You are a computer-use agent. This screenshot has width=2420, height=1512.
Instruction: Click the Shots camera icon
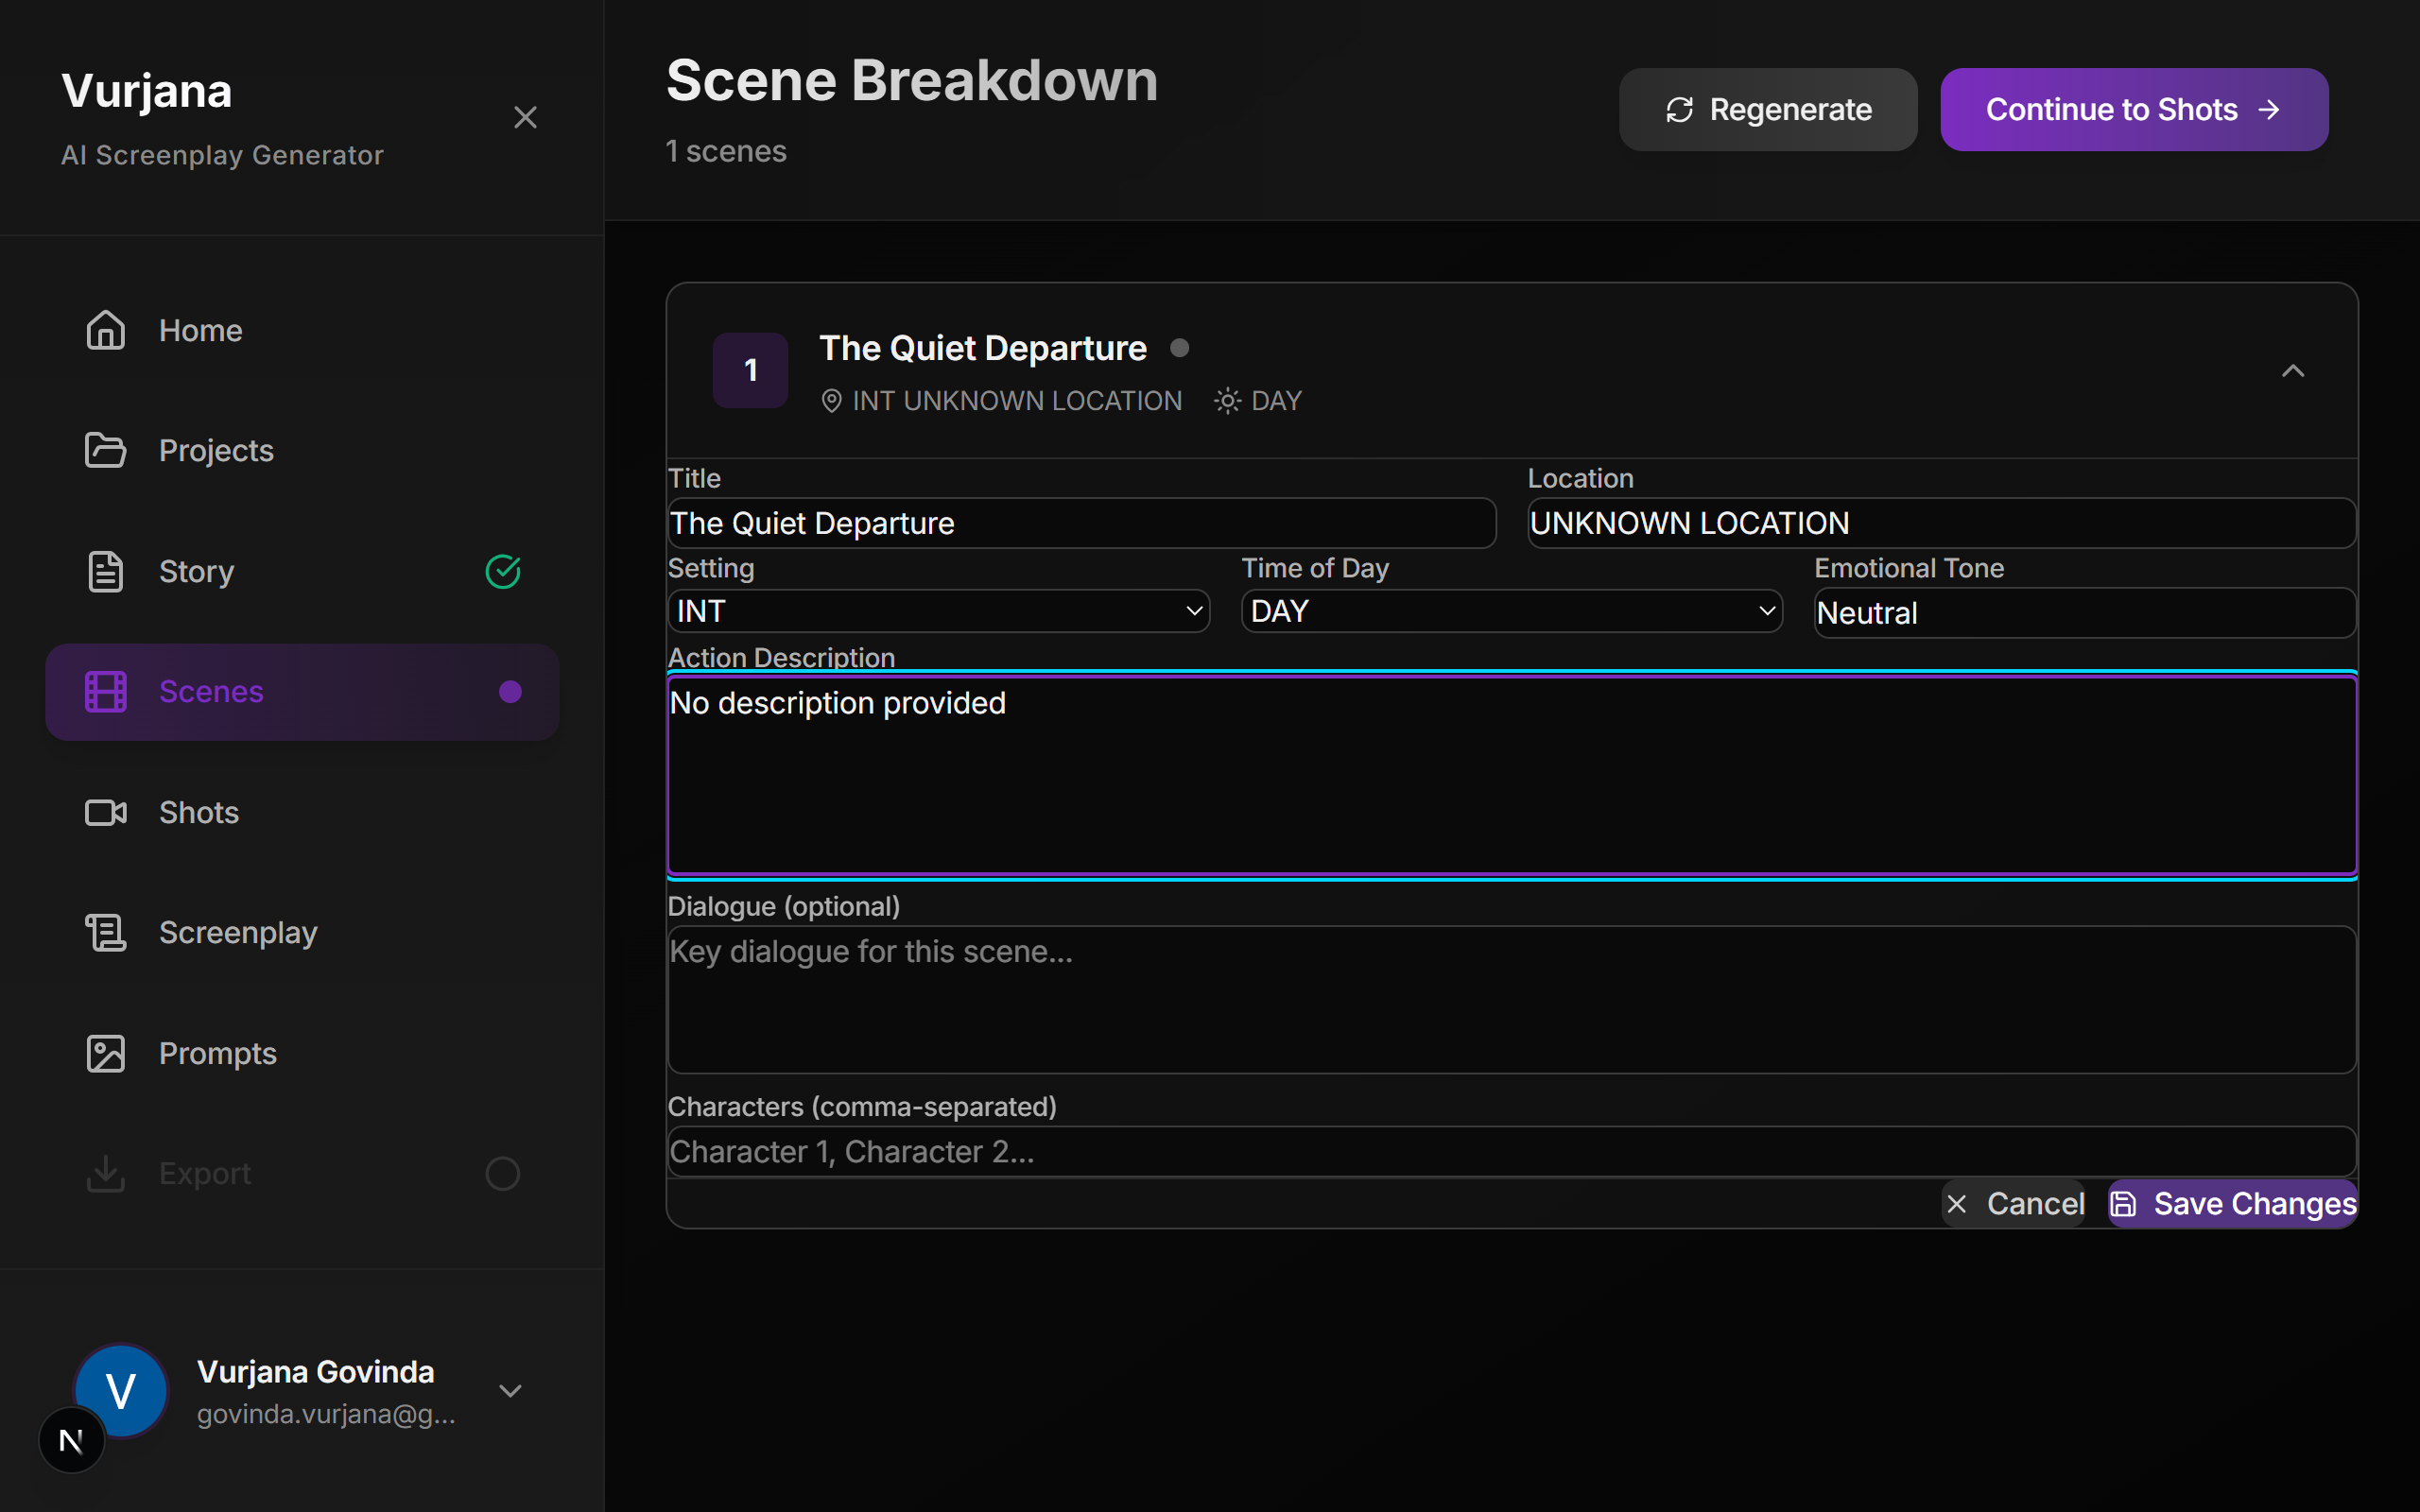[105, 812]
